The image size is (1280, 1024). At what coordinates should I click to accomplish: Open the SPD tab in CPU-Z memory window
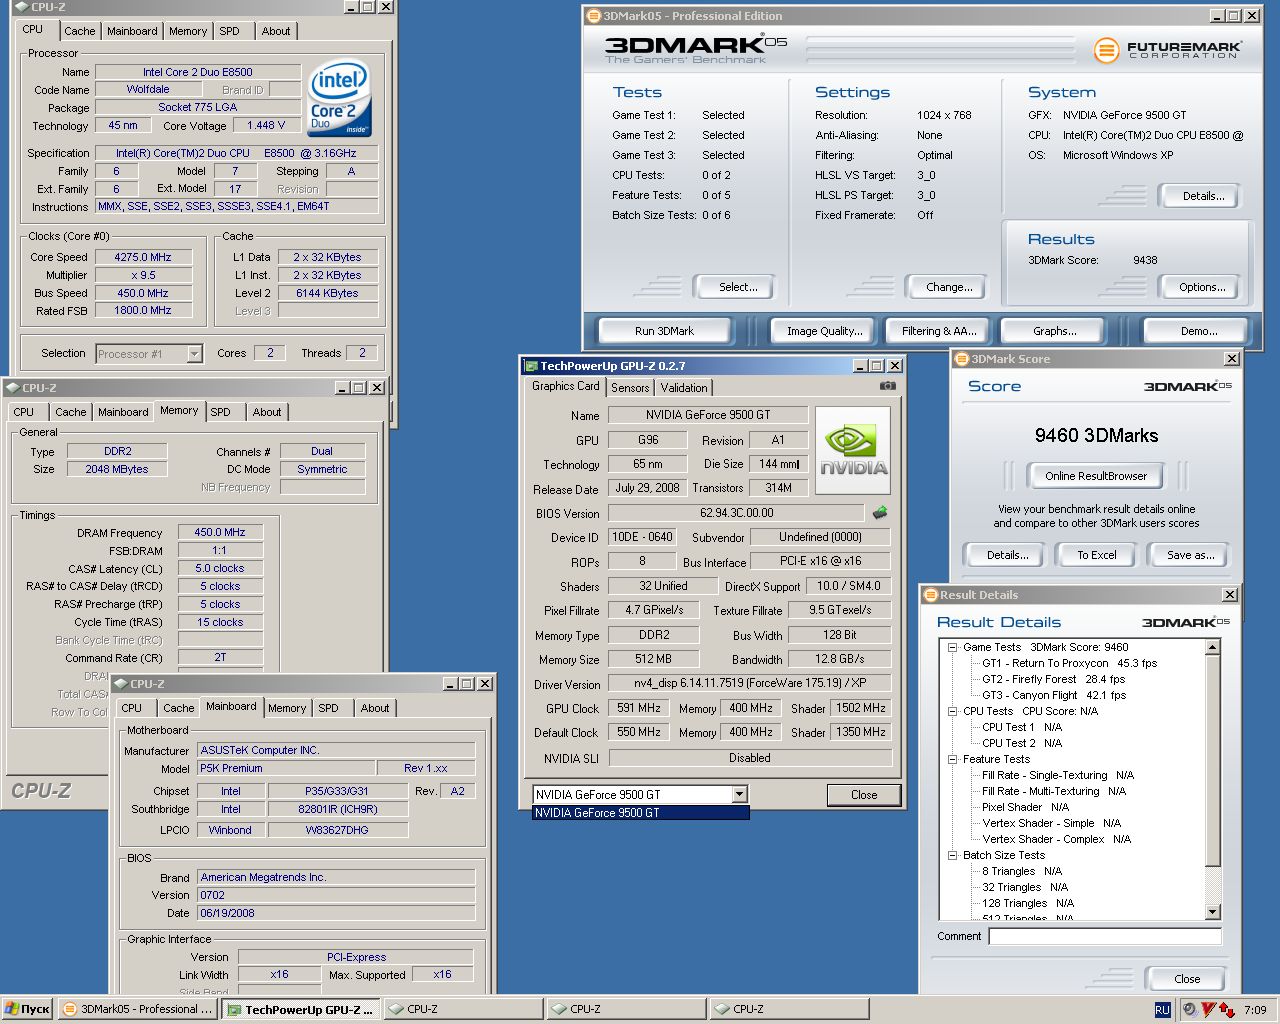[x=221, y=412]
